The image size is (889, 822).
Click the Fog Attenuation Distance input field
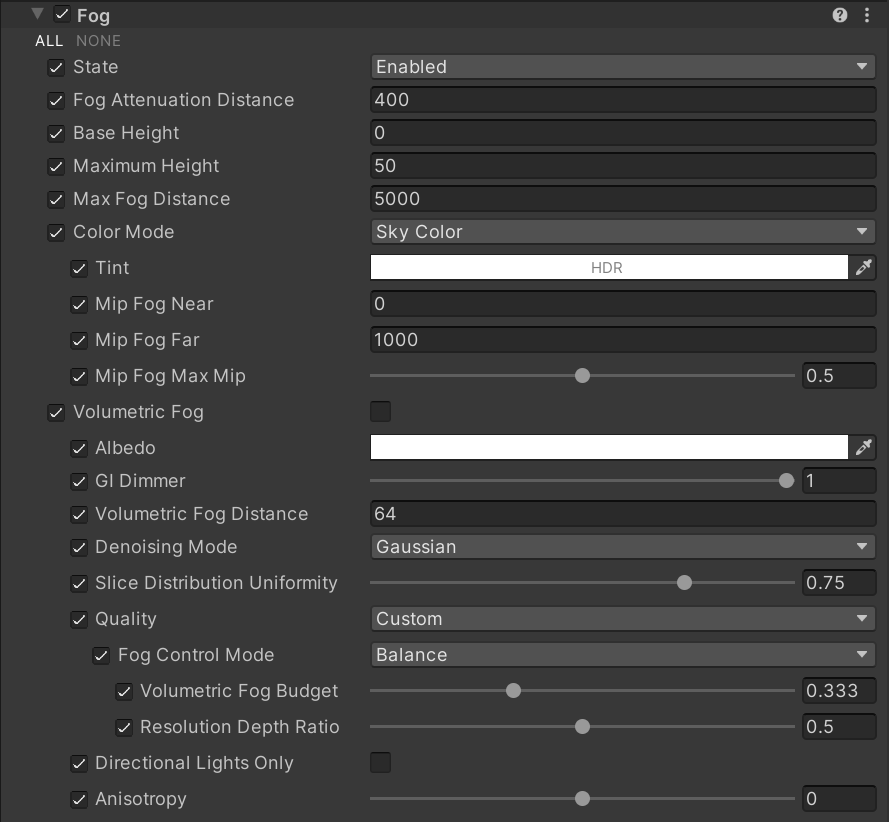tap(622, 100)
